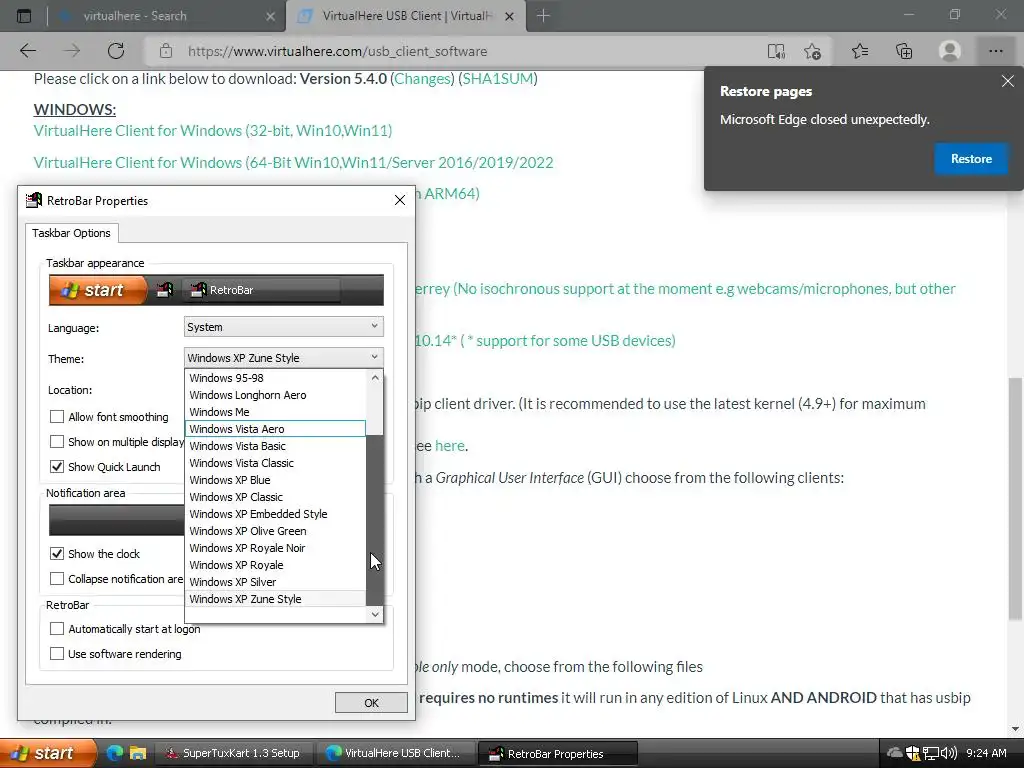Add page to favorites with star-plus icon
1024x768 pixels.
812,51
